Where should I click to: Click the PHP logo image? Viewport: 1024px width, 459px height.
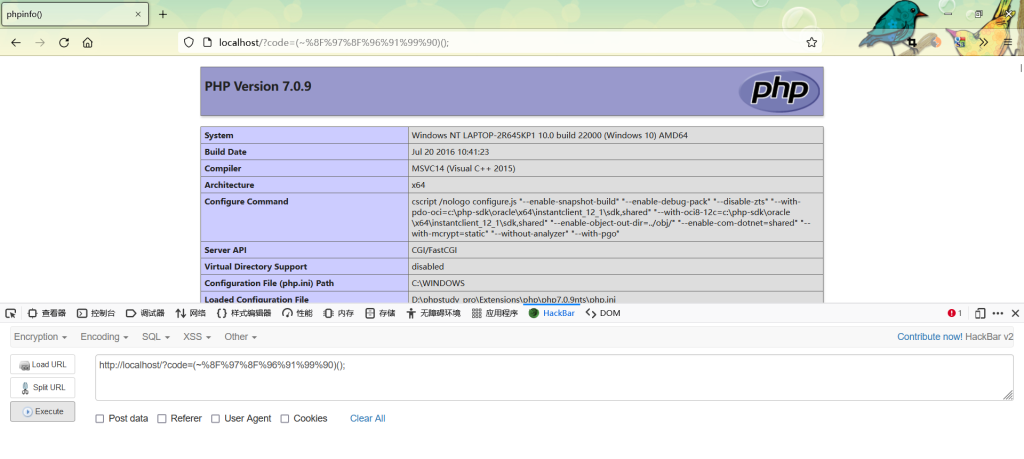coord(779,91)
